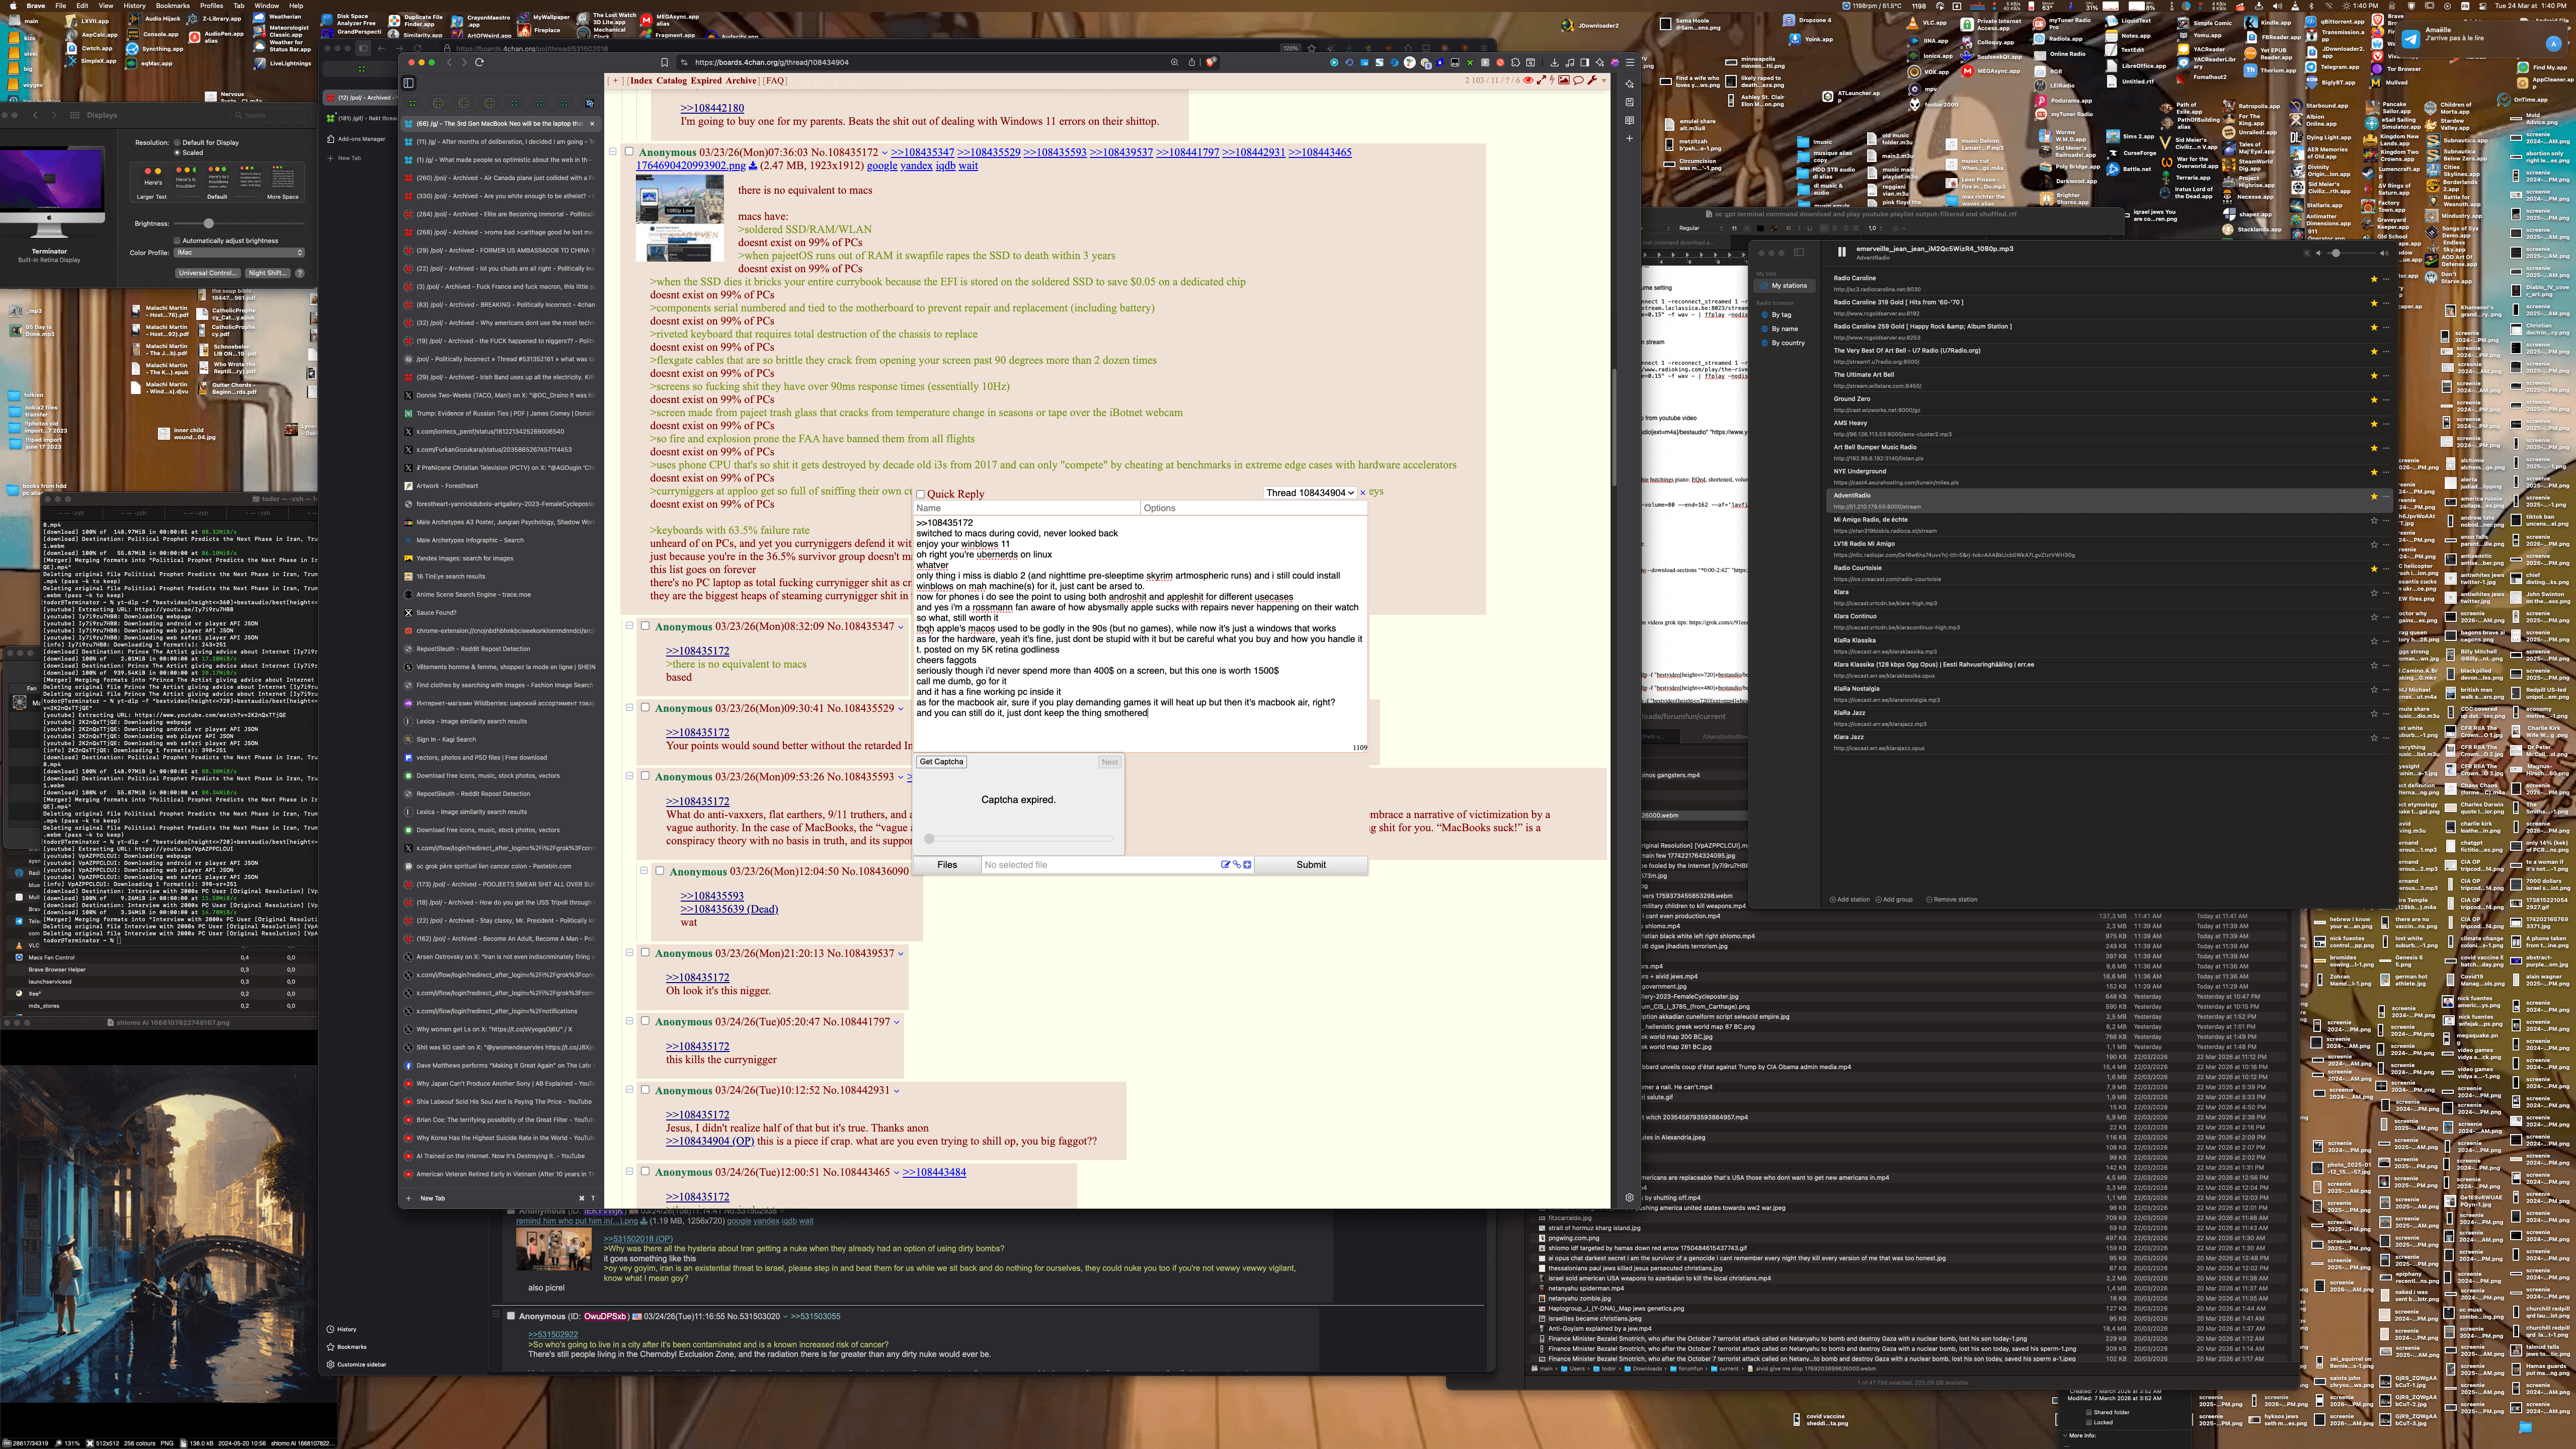Click the bookmark icon beside the URL
This screenshot has height=1449, width=2576.
[x=664, y=62]
